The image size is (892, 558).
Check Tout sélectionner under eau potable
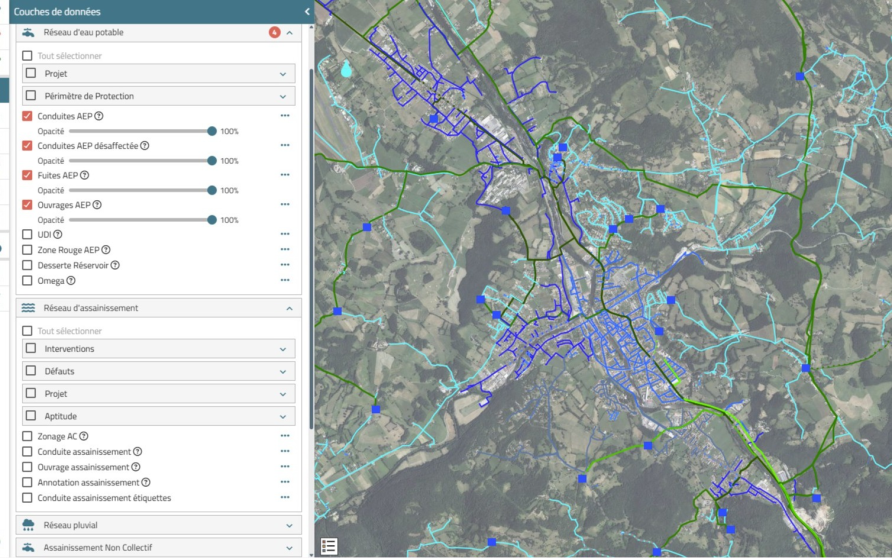27,56
